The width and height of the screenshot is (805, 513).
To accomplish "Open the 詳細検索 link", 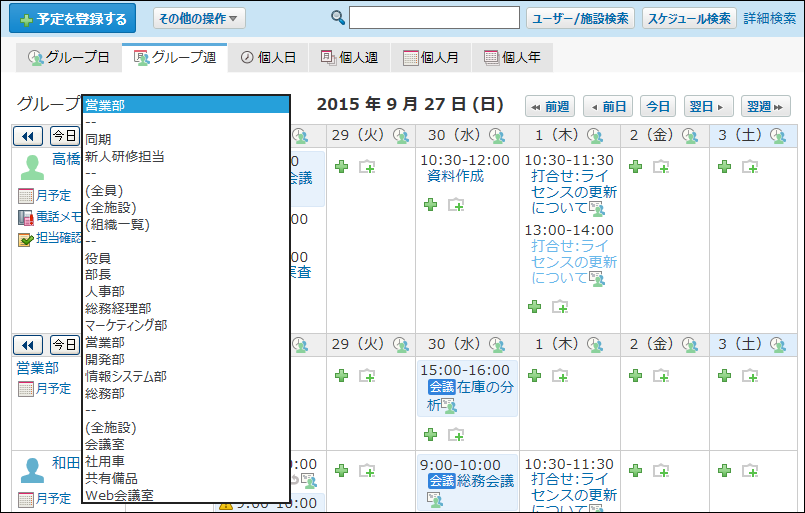I will click(x=770, y=18).
